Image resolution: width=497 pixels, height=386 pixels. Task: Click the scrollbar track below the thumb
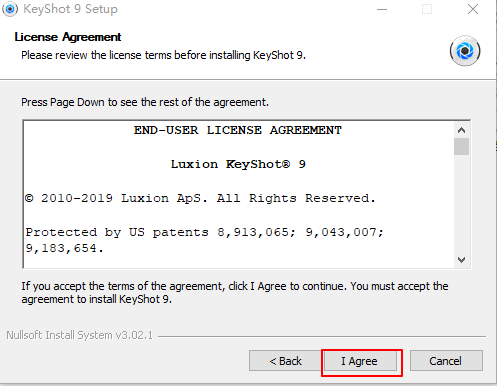click(461, 203)
